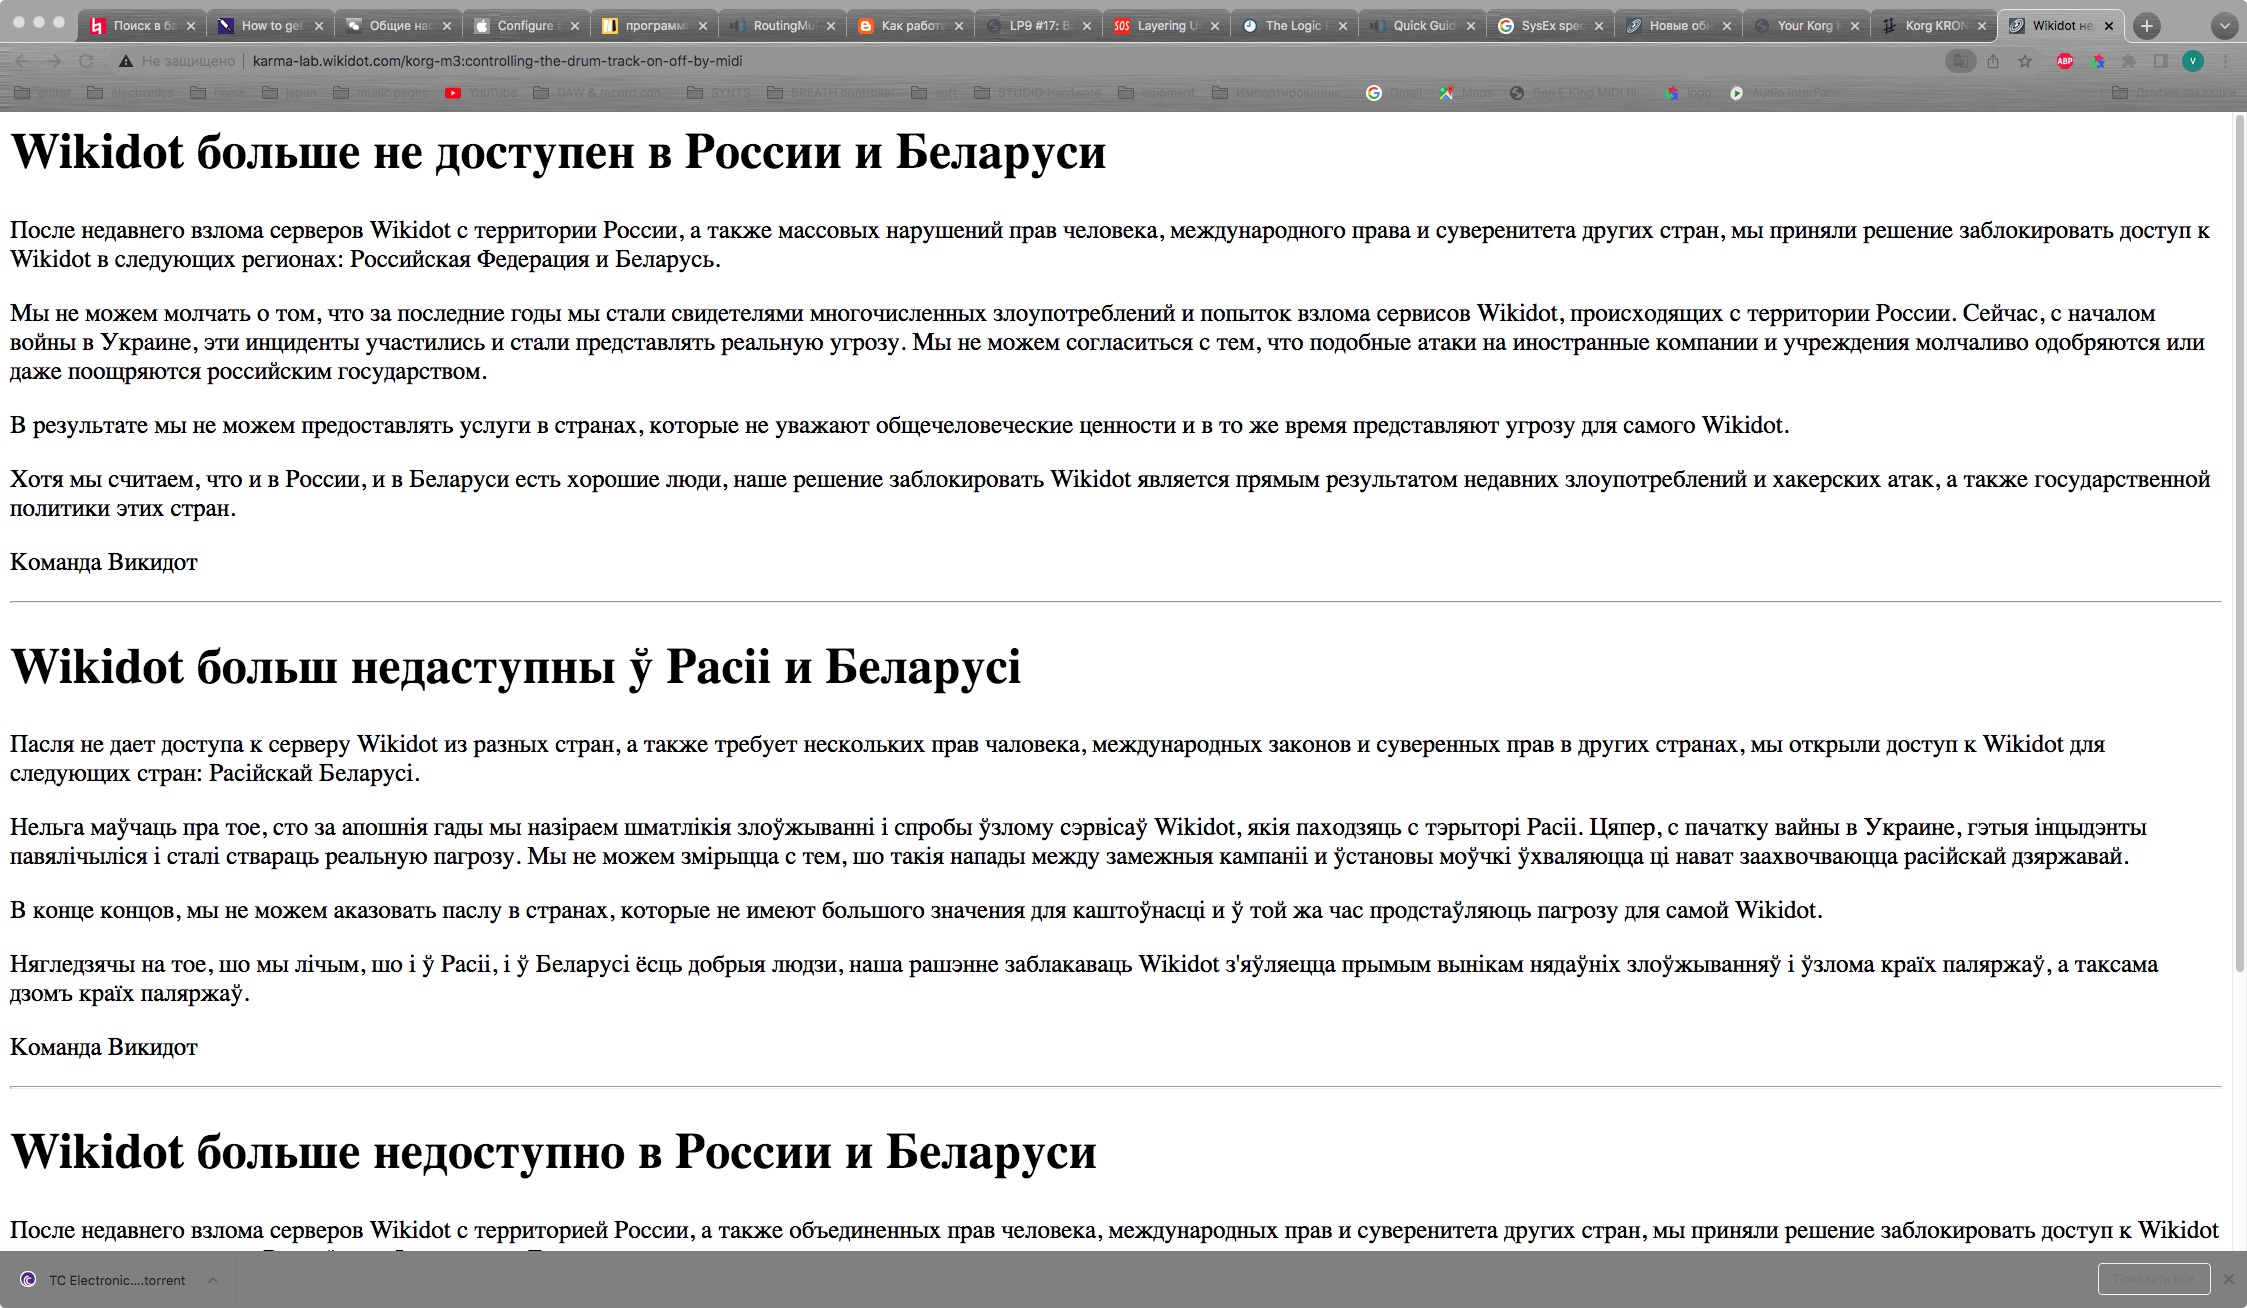Click the AdBlock Plus extension icon

coord(2064,61)
